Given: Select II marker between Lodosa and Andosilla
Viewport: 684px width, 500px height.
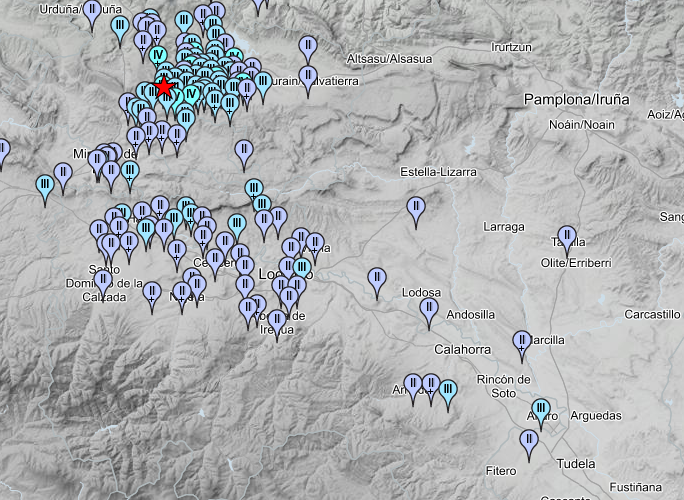Looking at the screenshot, I should pyautogui.click(x=429, y=310).
